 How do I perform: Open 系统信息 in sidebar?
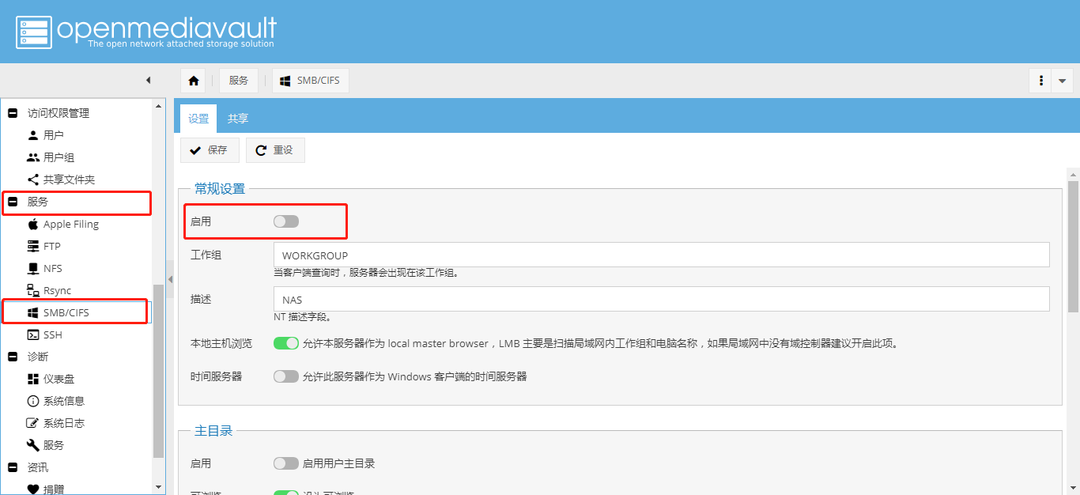[x=64, y=401]
